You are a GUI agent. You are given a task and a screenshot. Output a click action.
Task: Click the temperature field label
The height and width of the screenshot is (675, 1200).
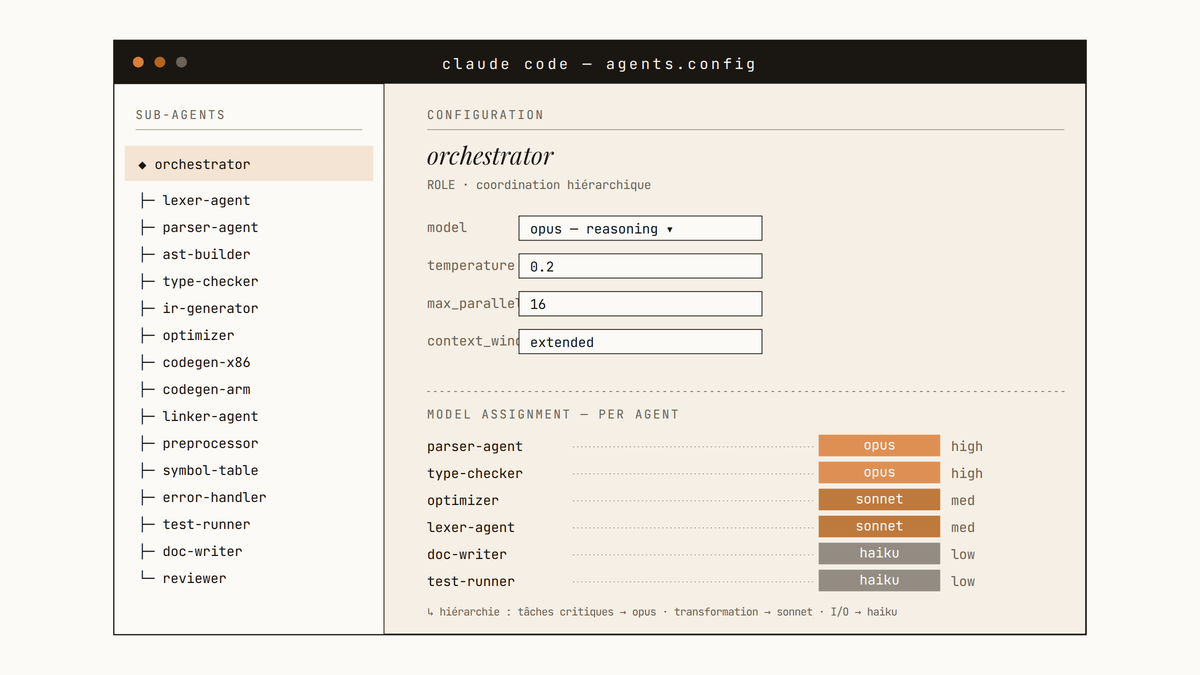click(471, 265)
